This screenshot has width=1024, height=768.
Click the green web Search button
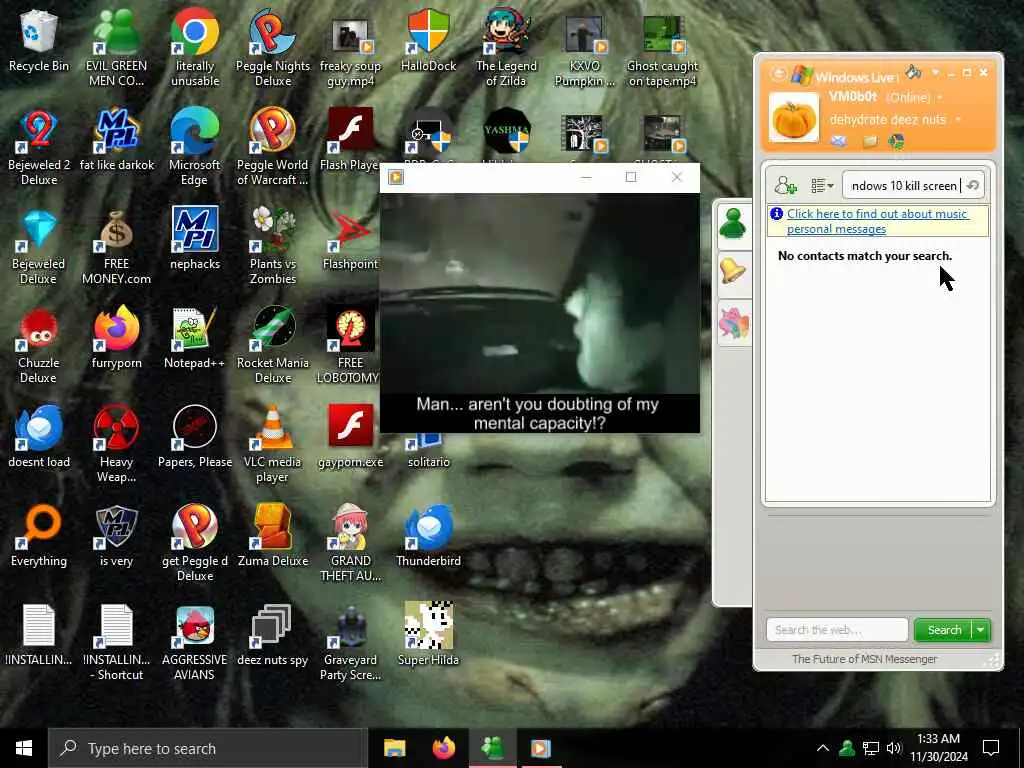[944, 630]
